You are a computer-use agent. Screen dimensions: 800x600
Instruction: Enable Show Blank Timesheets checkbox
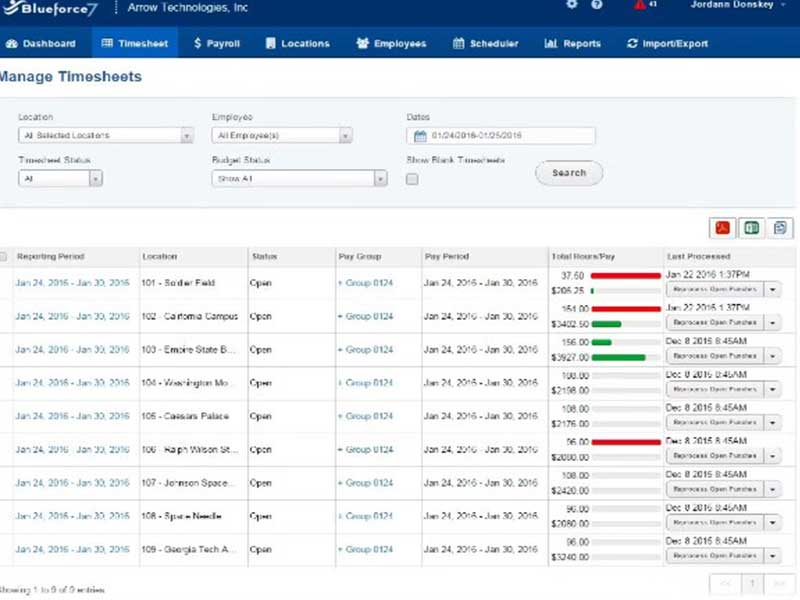(x=412, y=179)
